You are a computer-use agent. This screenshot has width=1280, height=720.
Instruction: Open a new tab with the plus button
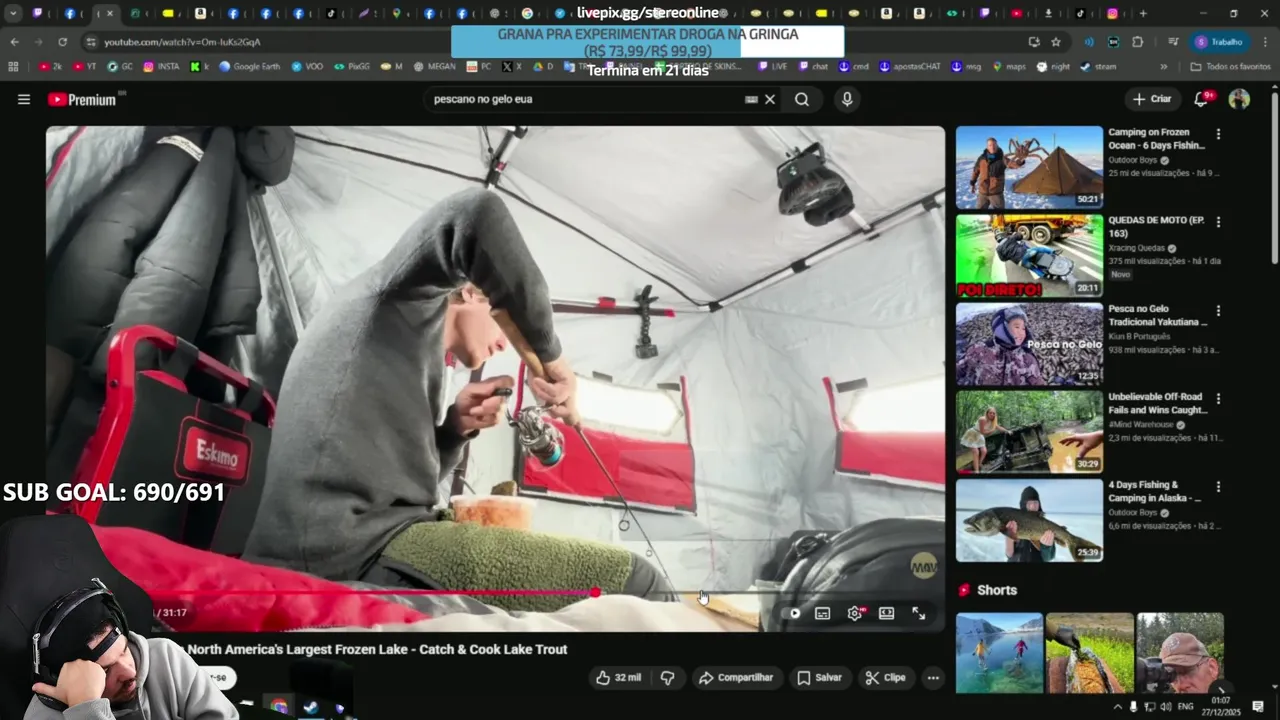click(1143, 14)
